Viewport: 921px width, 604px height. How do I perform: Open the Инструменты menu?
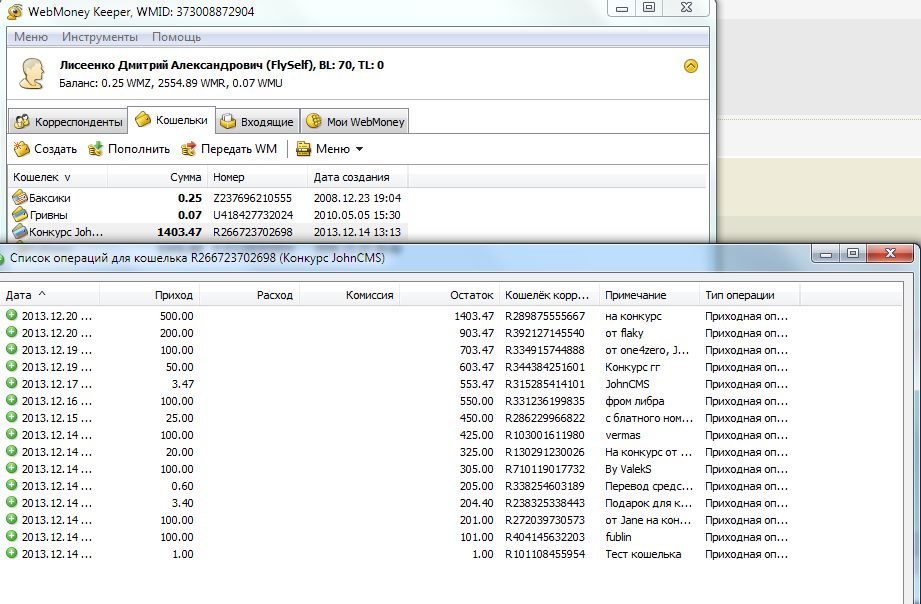pyautogui.click(x=100, y=37)
